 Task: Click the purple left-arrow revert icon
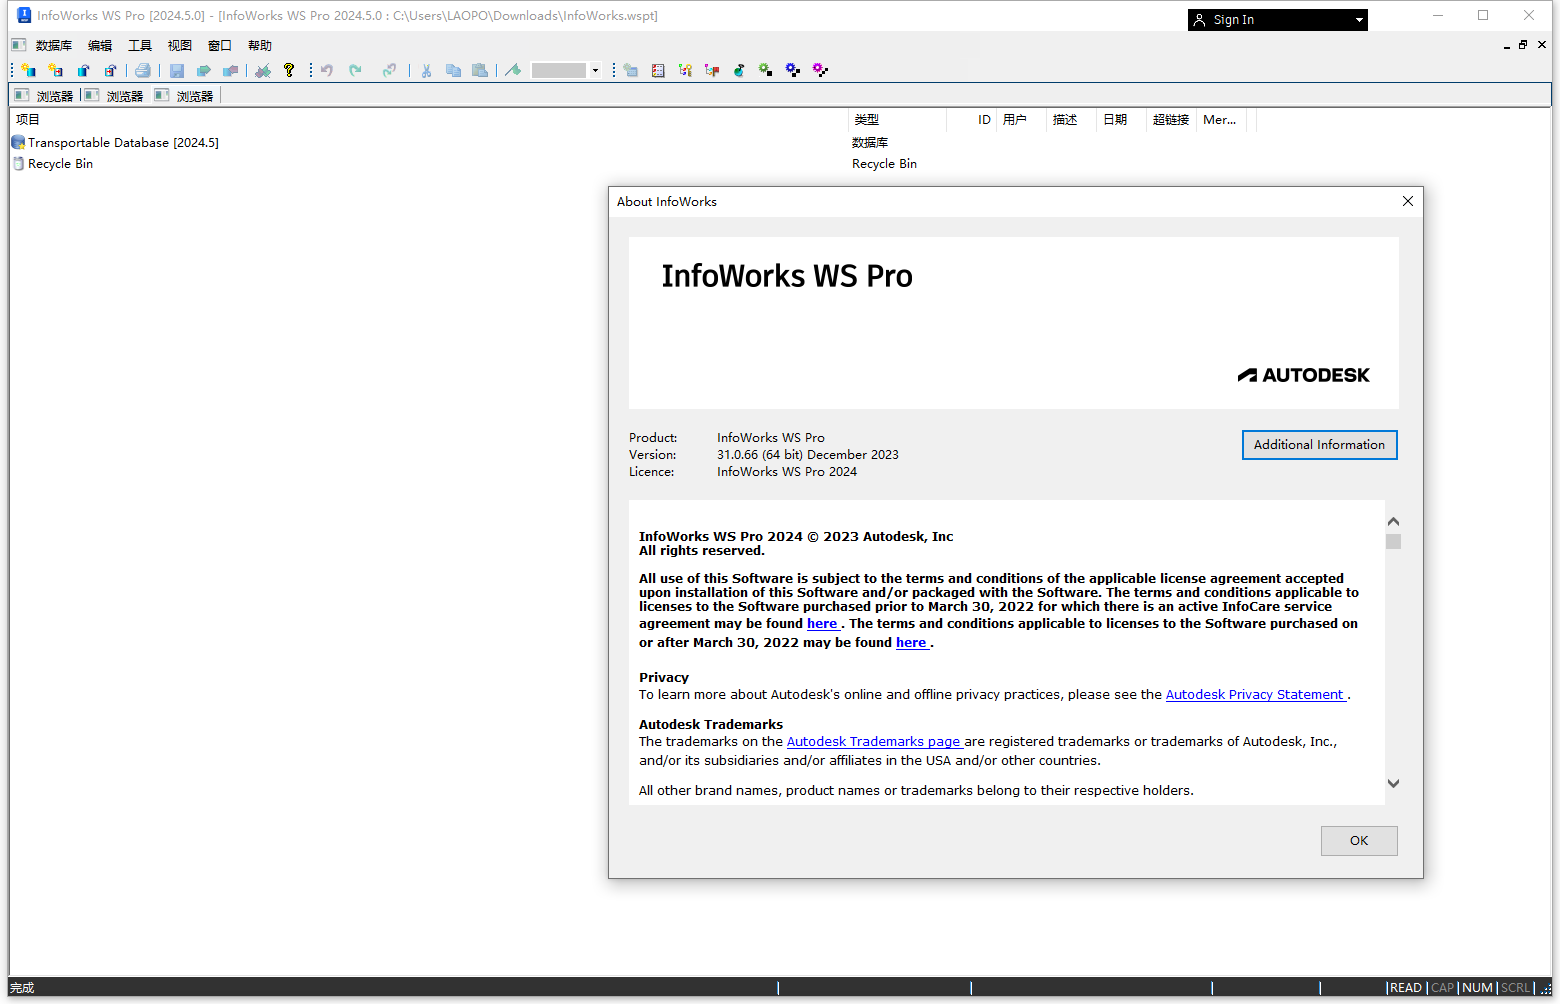click(231, 70)
